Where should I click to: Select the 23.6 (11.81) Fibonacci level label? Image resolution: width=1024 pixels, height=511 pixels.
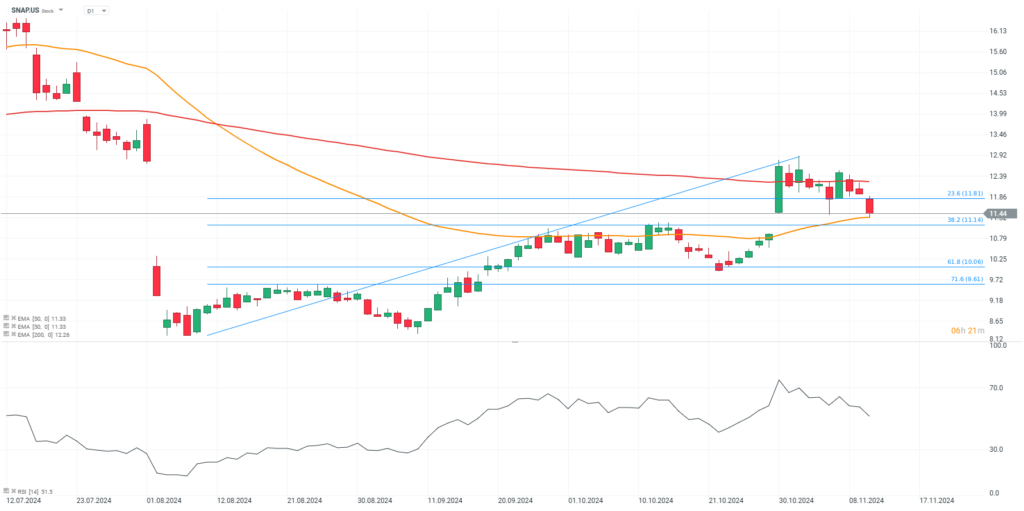(x=965, y=193)
